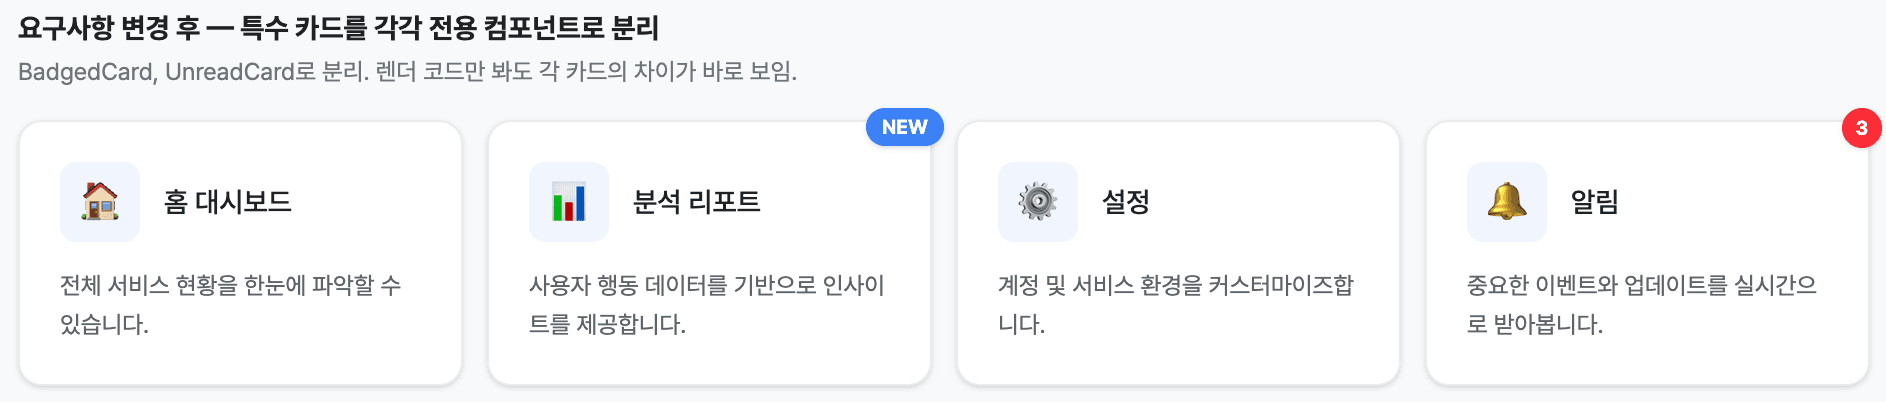
Task: Click the 설정 description about 커스터마이즈
Action: 1176,304
